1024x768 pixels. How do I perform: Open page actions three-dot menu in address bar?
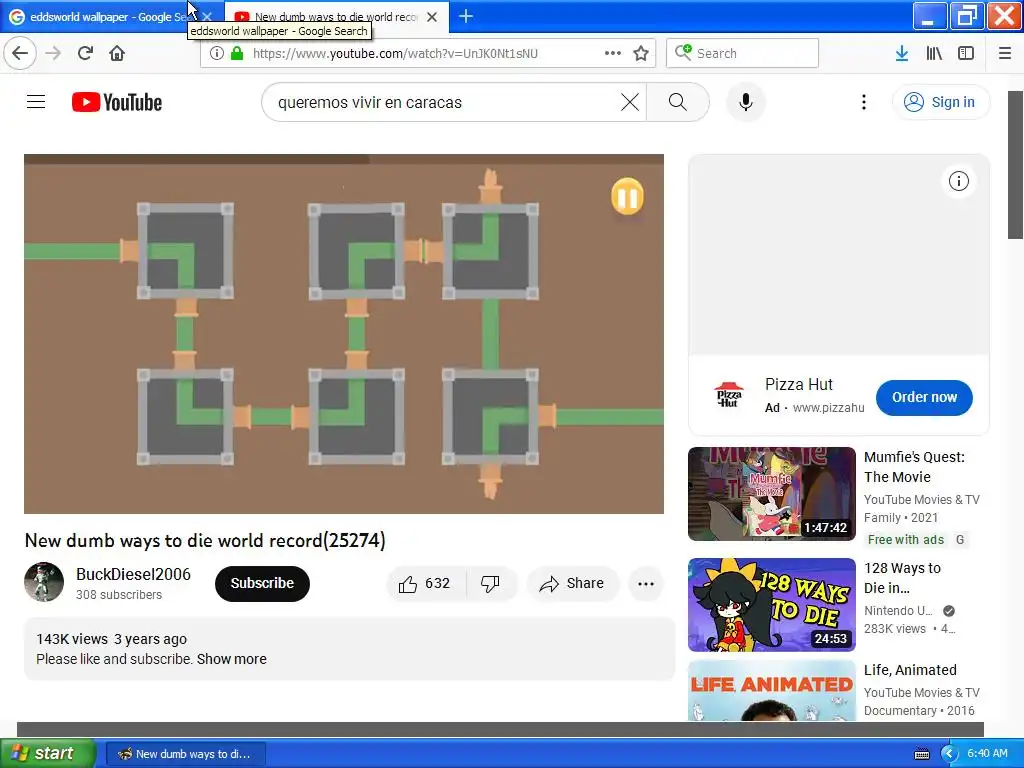click(613, 53)
